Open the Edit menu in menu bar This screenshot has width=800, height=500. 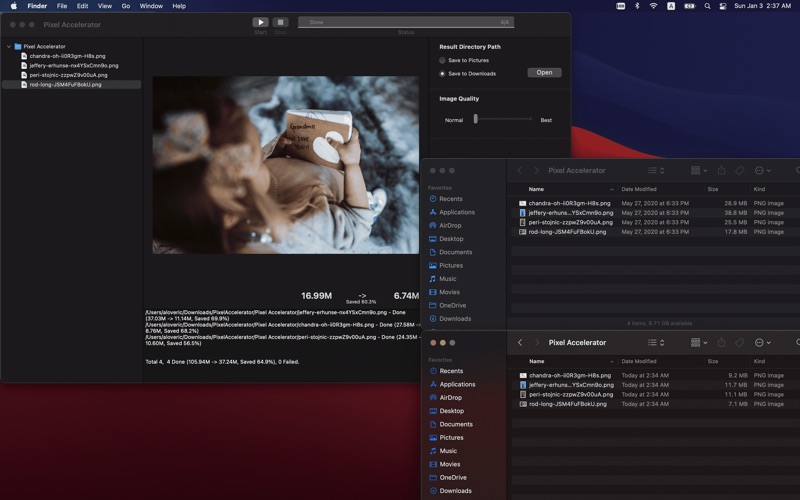click(82, 6)
